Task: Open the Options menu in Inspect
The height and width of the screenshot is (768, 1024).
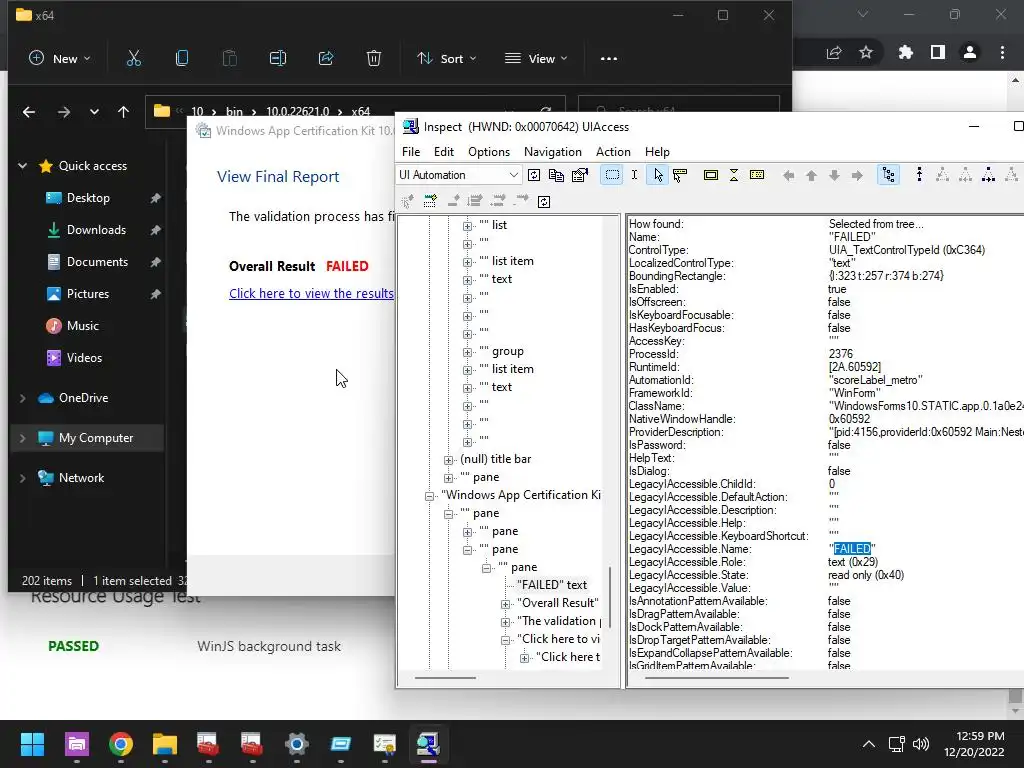Action: point(488,152)
